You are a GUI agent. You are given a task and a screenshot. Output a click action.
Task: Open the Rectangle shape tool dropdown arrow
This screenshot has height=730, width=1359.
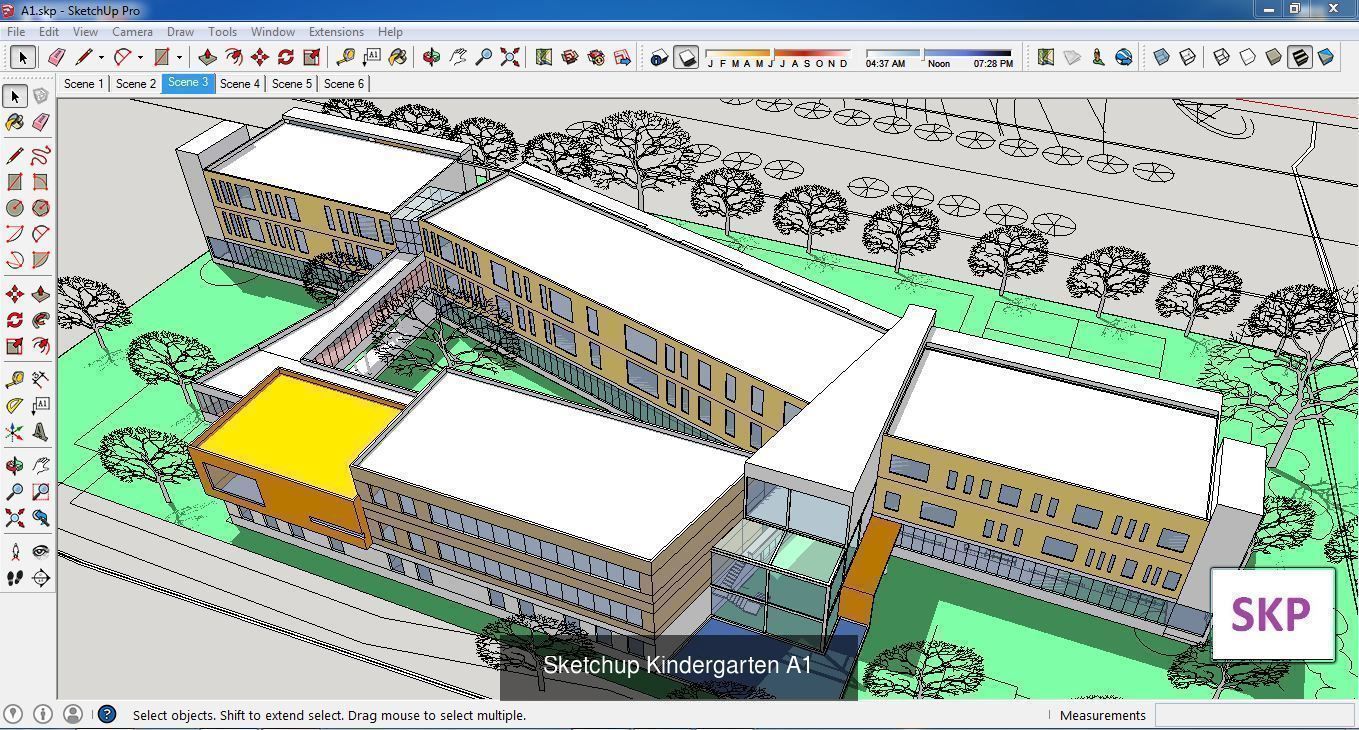point(179,57)
